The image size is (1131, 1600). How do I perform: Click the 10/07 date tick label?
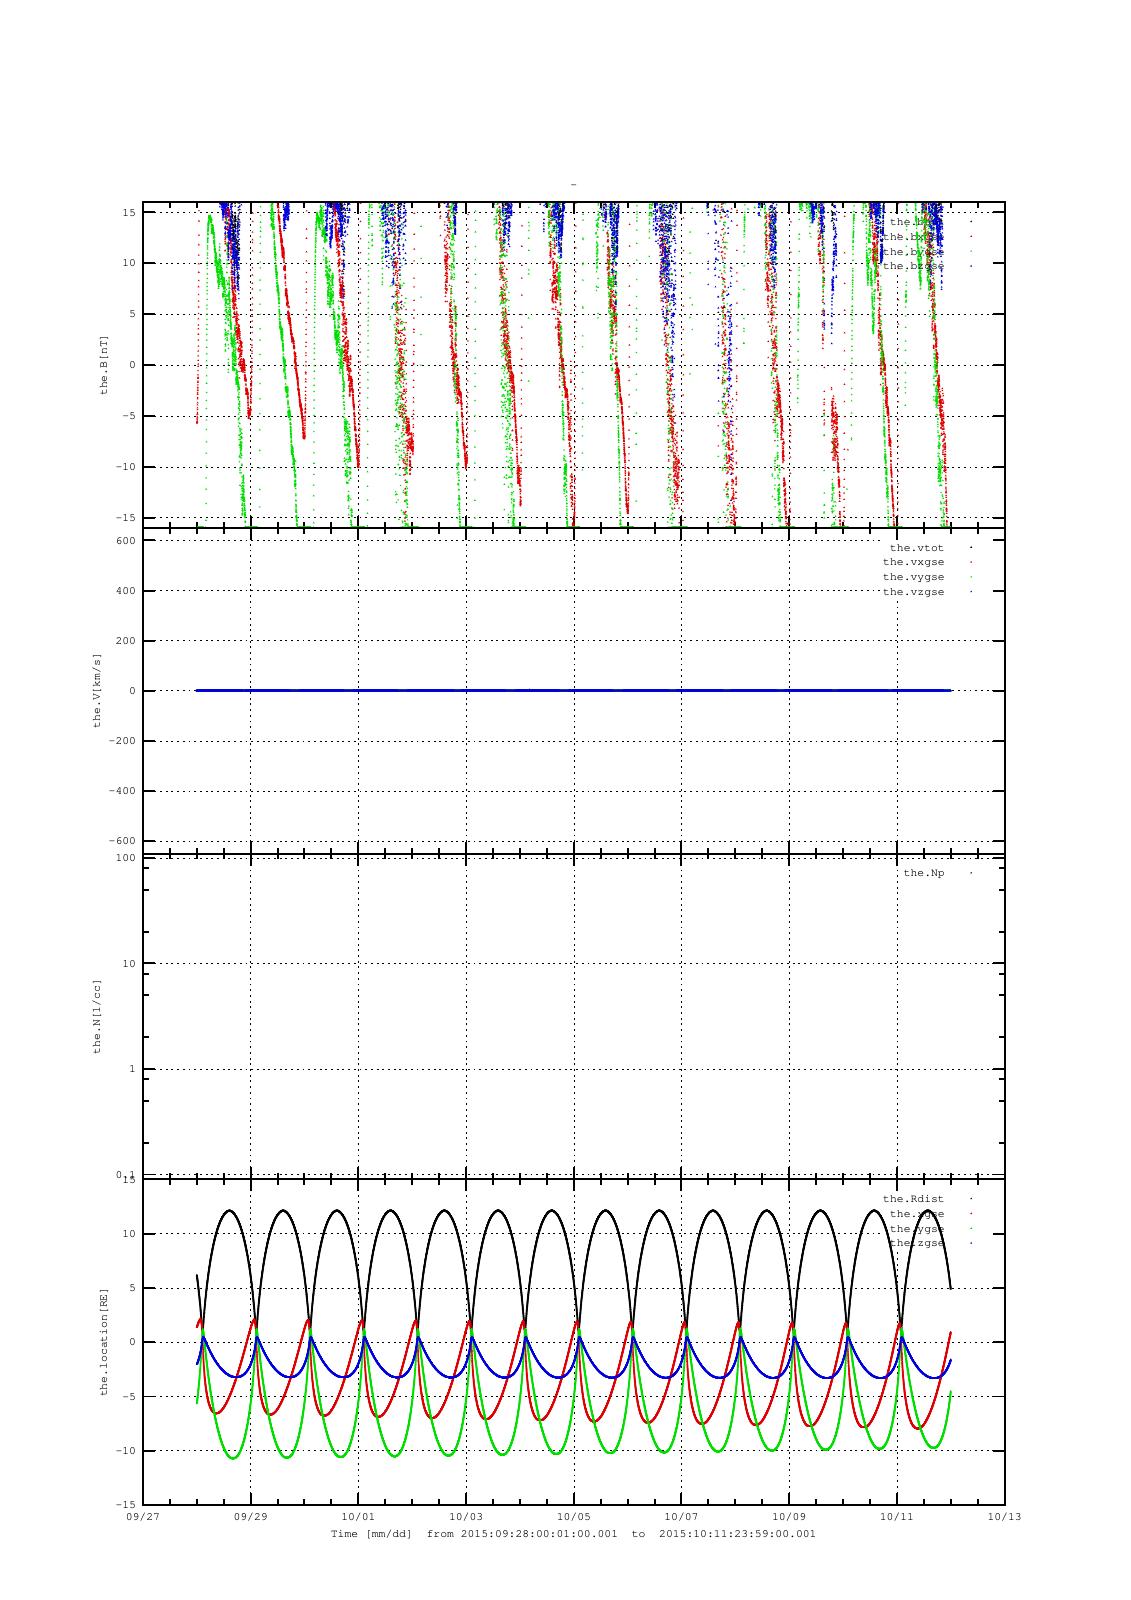[x=681, y=1517]
